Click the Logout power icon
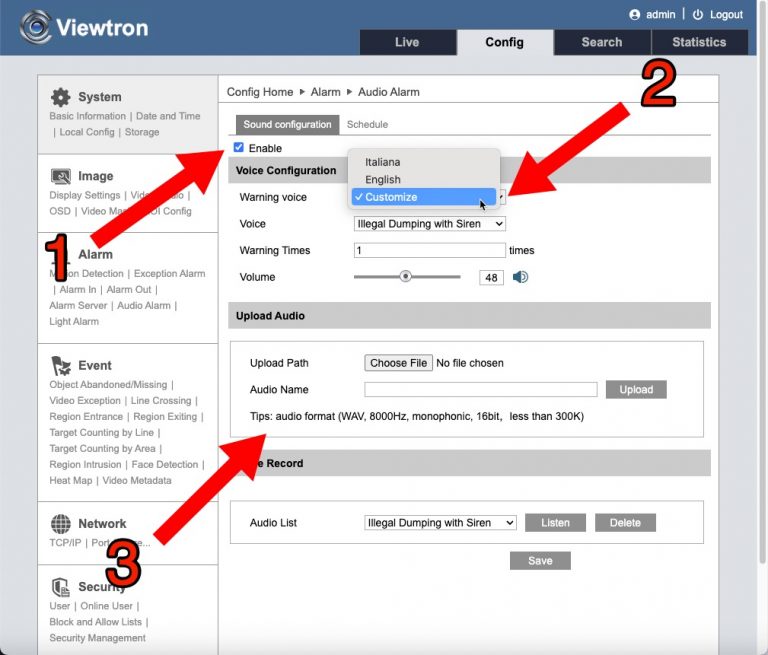Screen dimensions: 768x655 (x=697, y=15)
